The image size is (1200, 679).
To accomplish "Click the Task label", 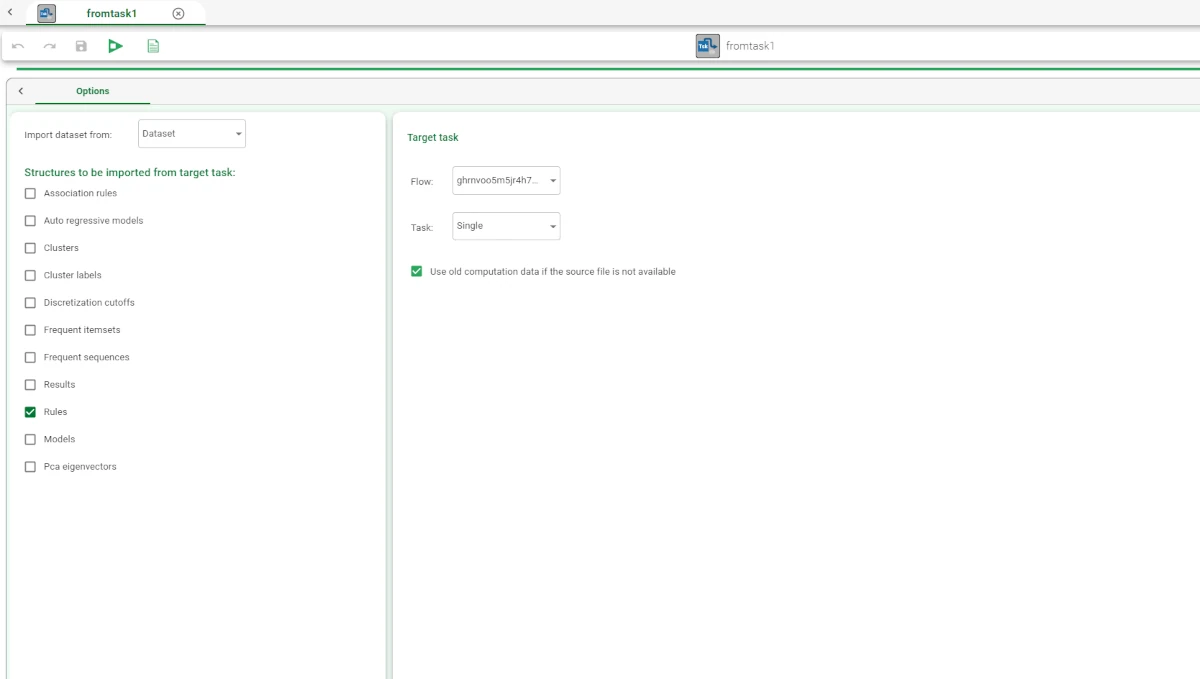I will [x=422, y=228].
